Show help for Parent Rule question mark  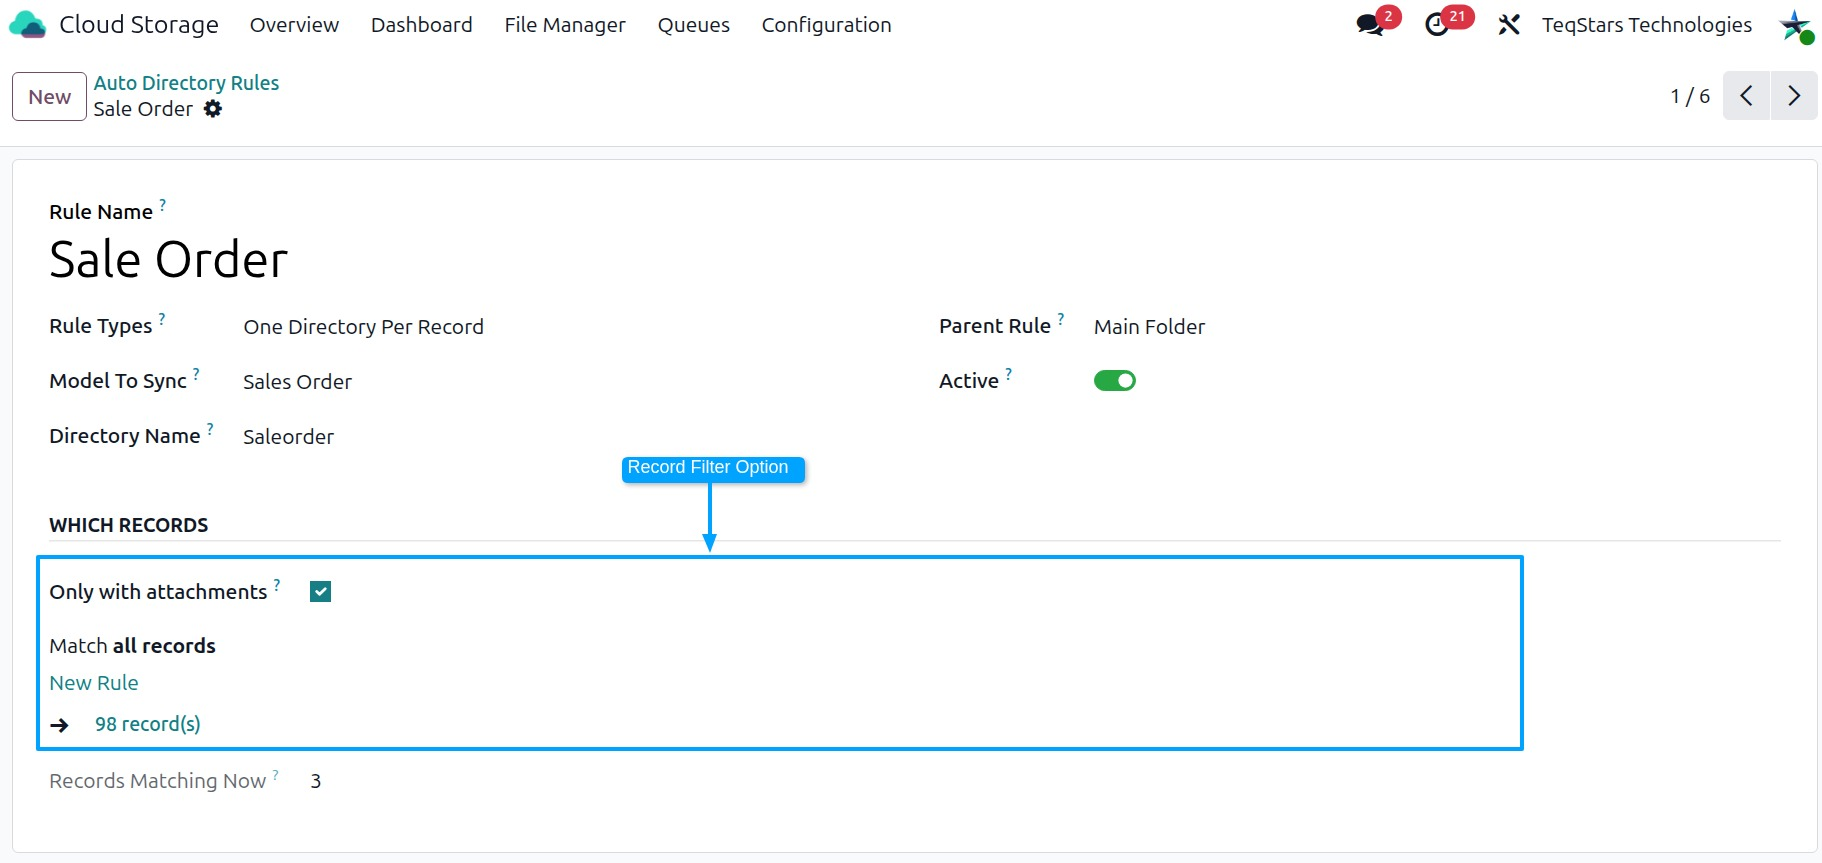tap(1061, 318)
